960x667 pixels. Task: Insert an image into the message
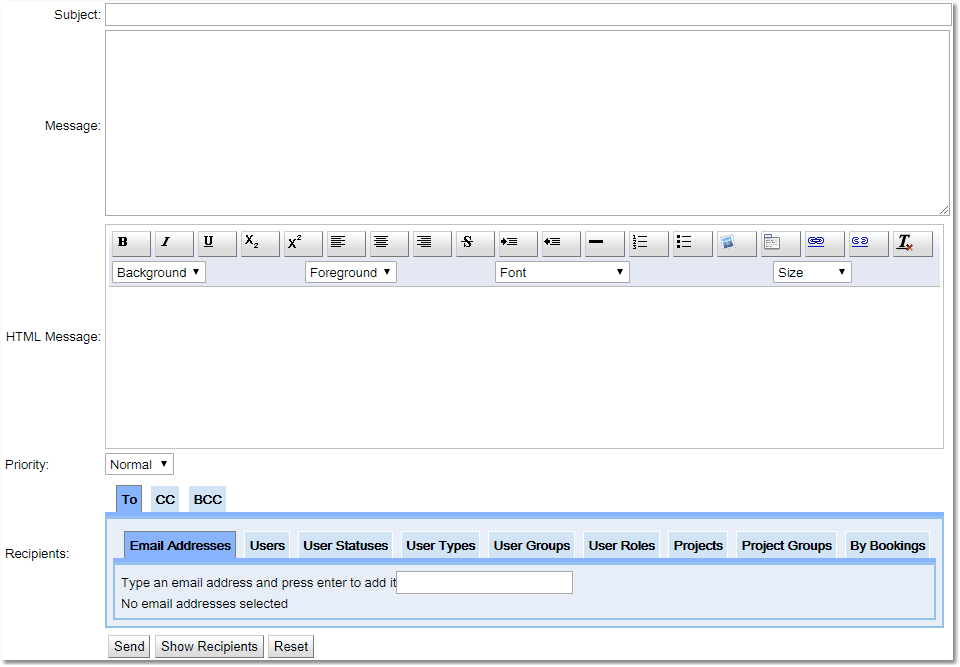click(735, 243)
